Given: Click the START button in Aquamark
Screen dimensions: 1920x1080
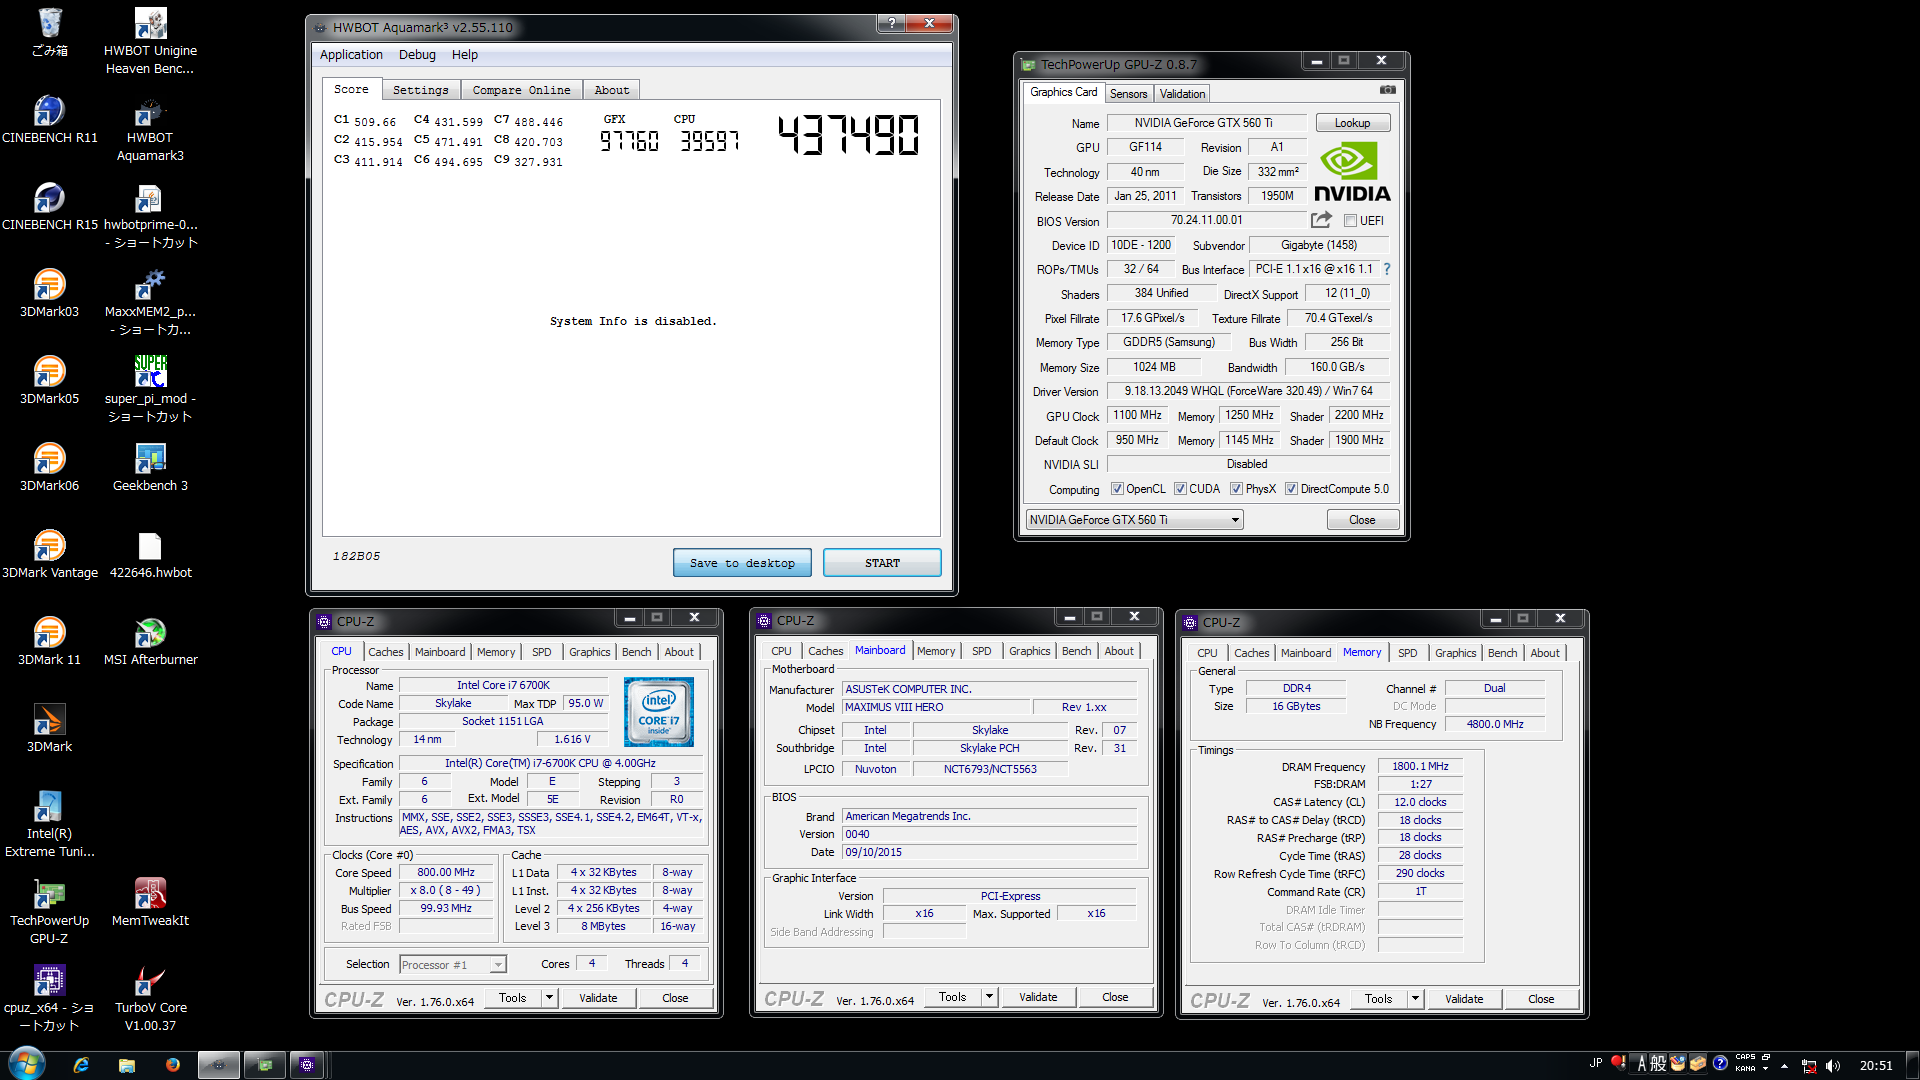Looking at the screenshot, I should pos(882,563).
